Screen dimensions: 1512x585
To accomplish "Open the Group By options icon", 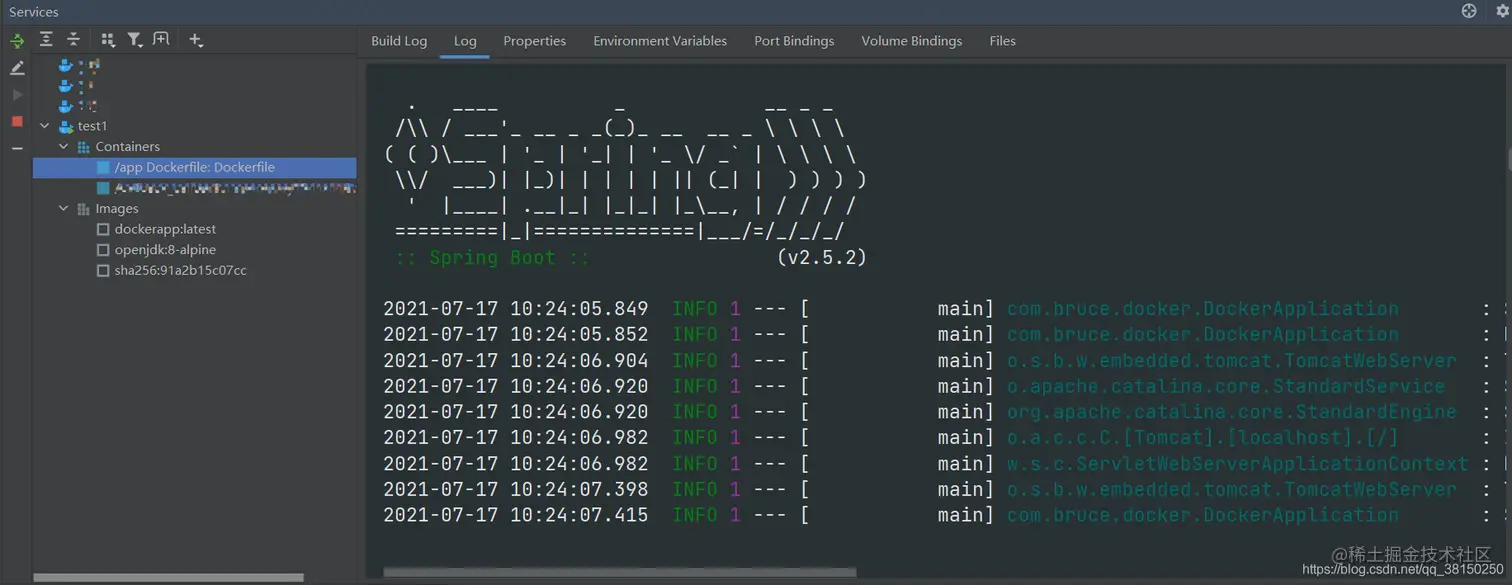I will [x=108, y=40].
